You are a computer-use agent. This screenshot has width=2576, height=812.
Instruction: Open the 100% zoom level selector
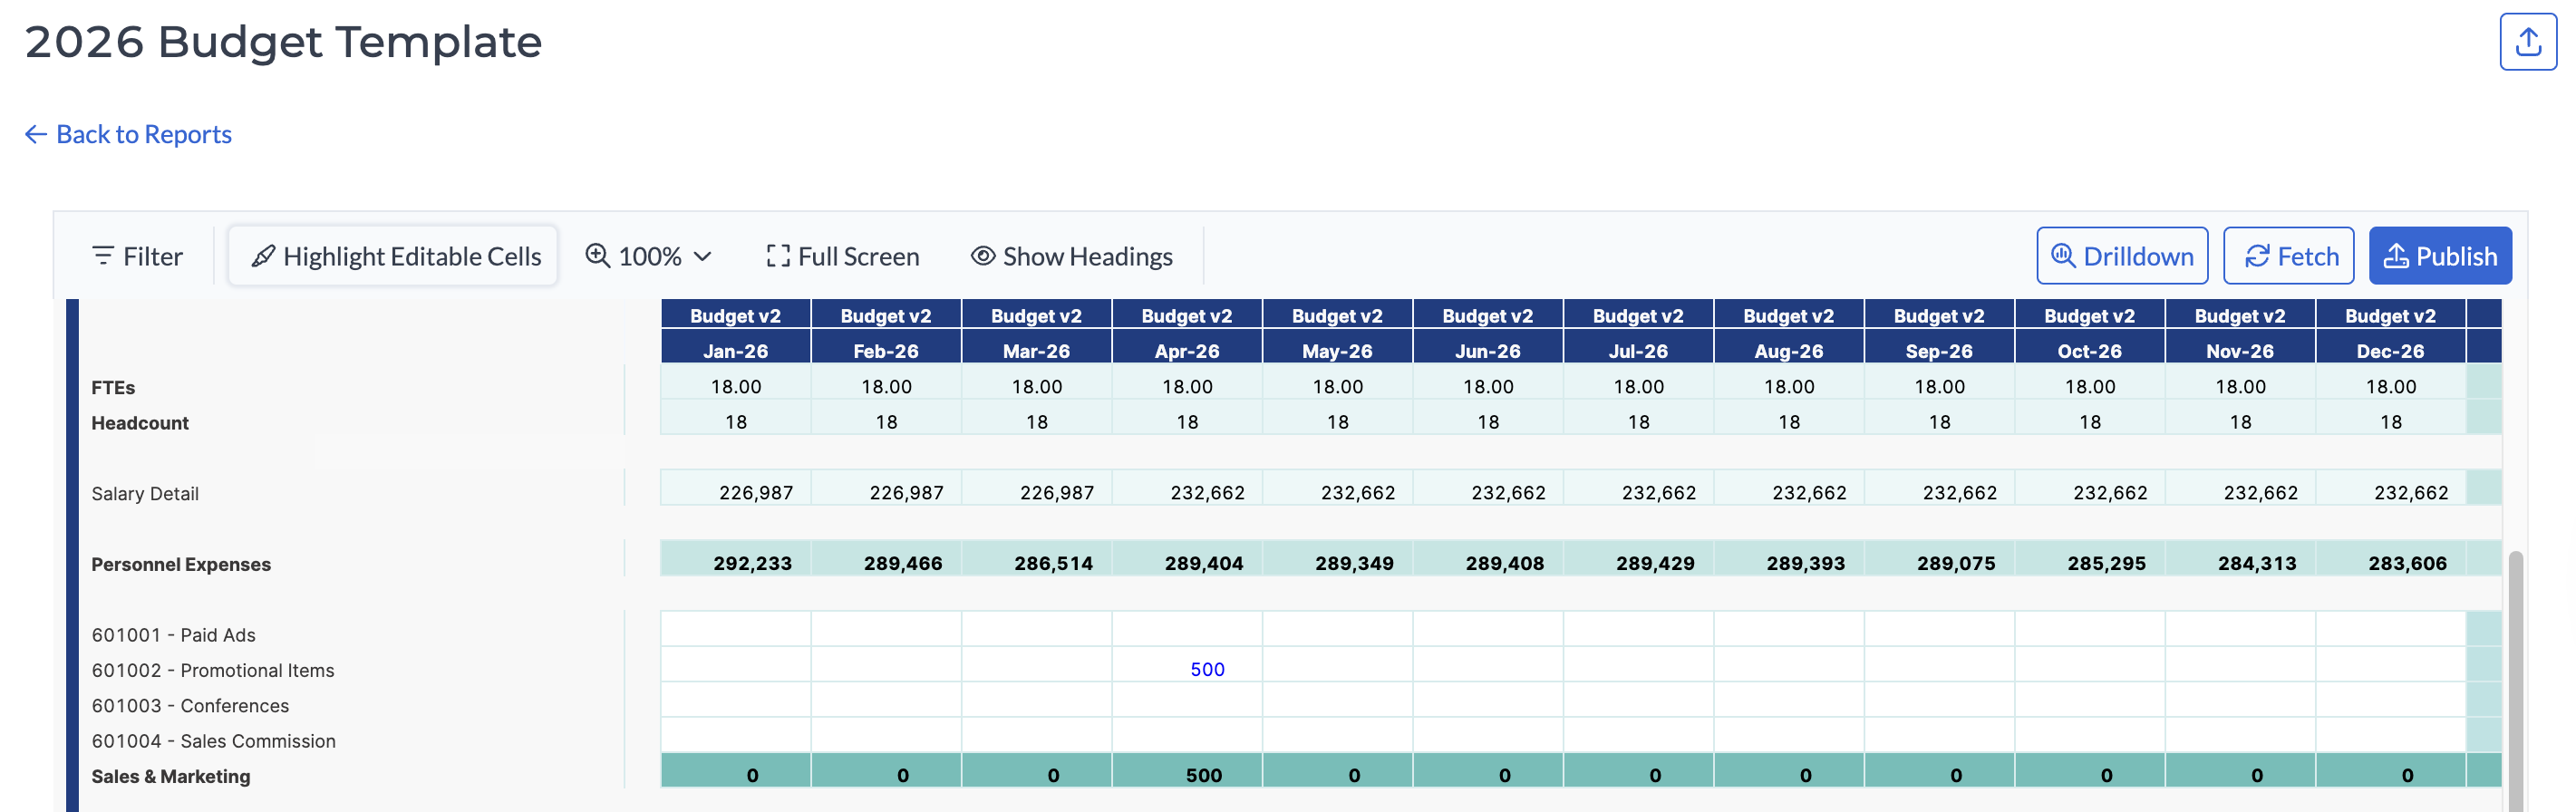(650, 256)
